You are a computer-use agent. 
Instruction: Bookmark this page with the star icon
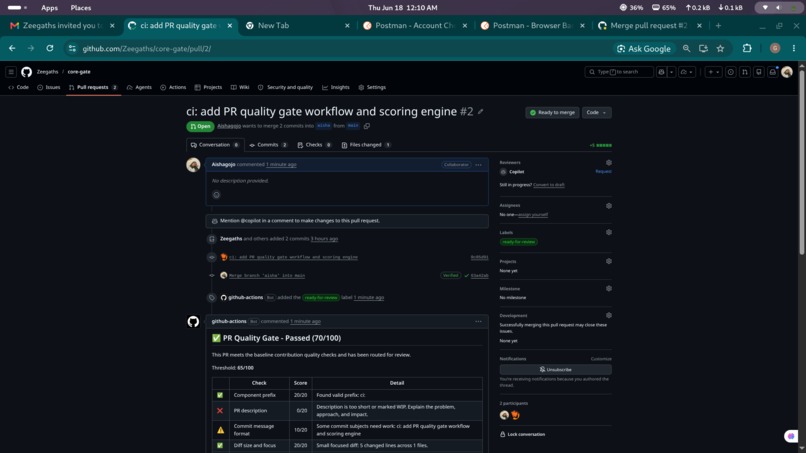coord(721,48)
